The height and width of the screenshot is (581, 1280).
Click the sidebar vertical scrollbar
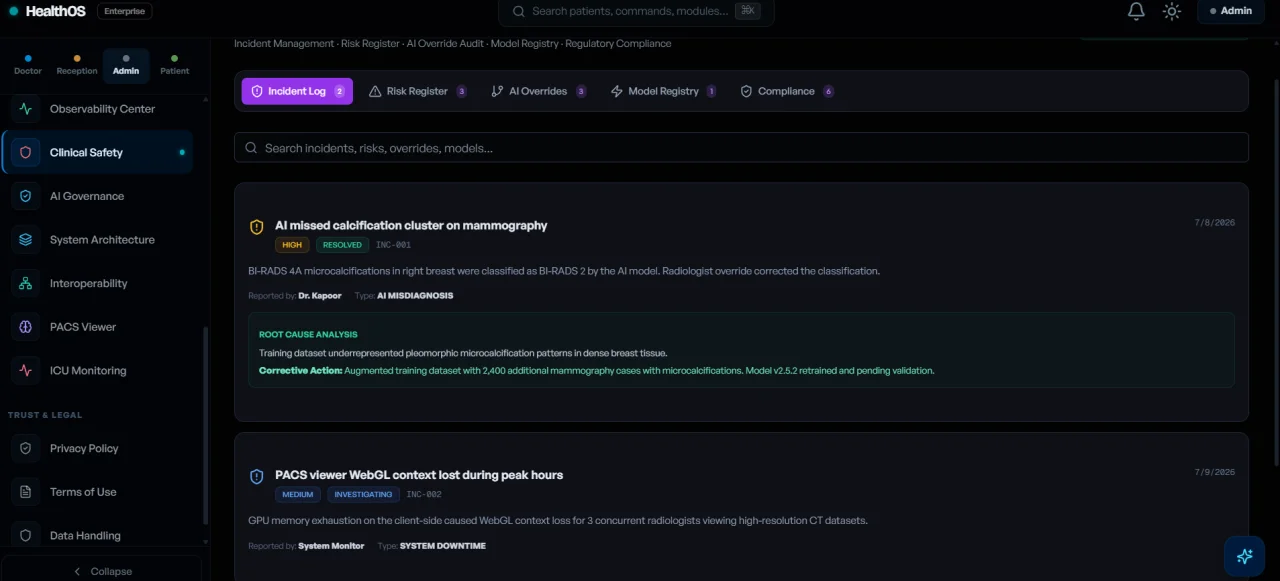coord(206,425)
